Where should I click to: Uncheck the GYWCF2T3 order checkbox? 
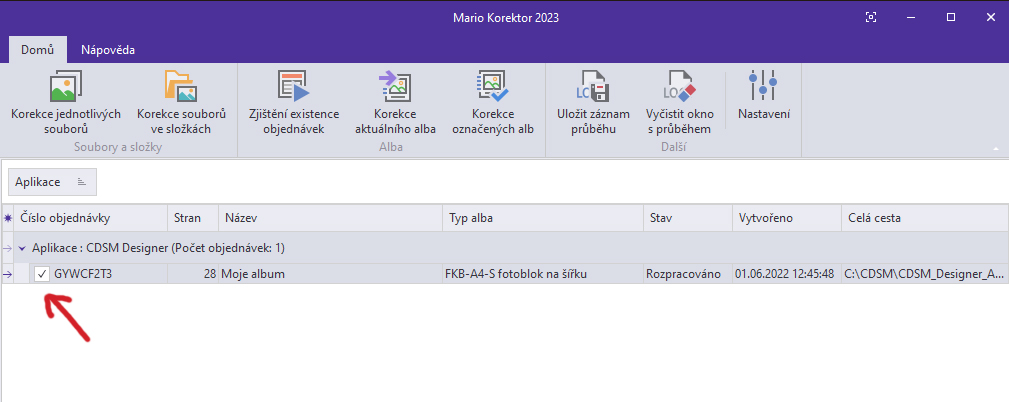coord(42,274)
